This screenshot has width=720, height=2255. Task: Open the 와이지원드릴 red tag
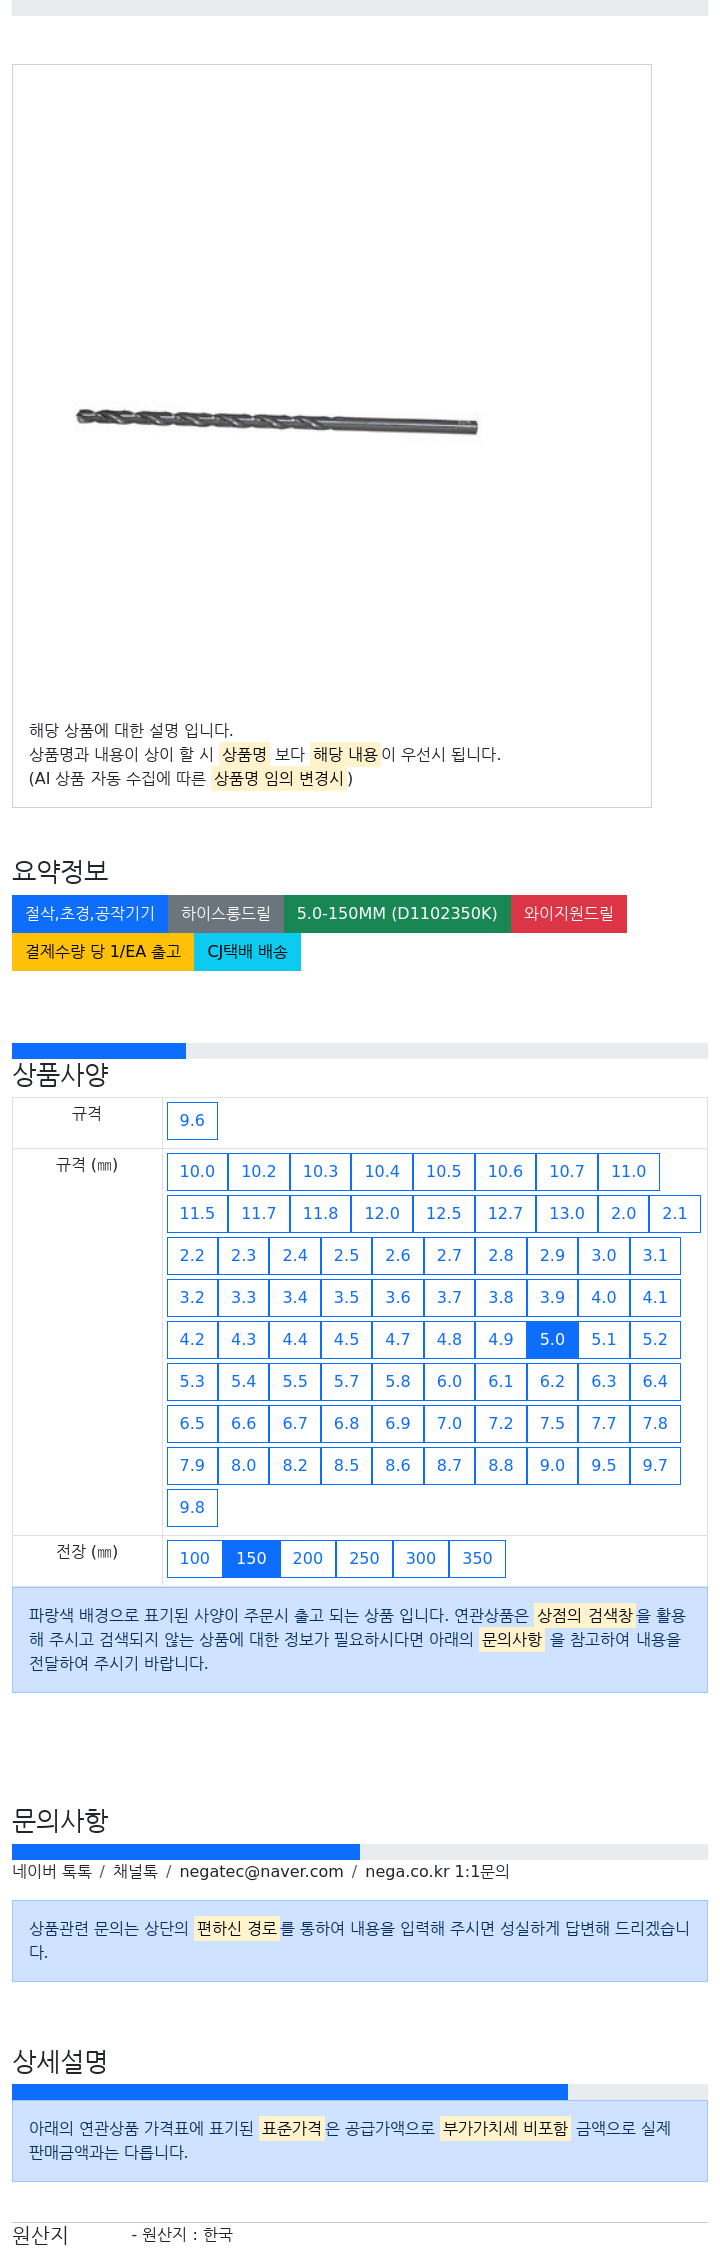click(569, 914)
